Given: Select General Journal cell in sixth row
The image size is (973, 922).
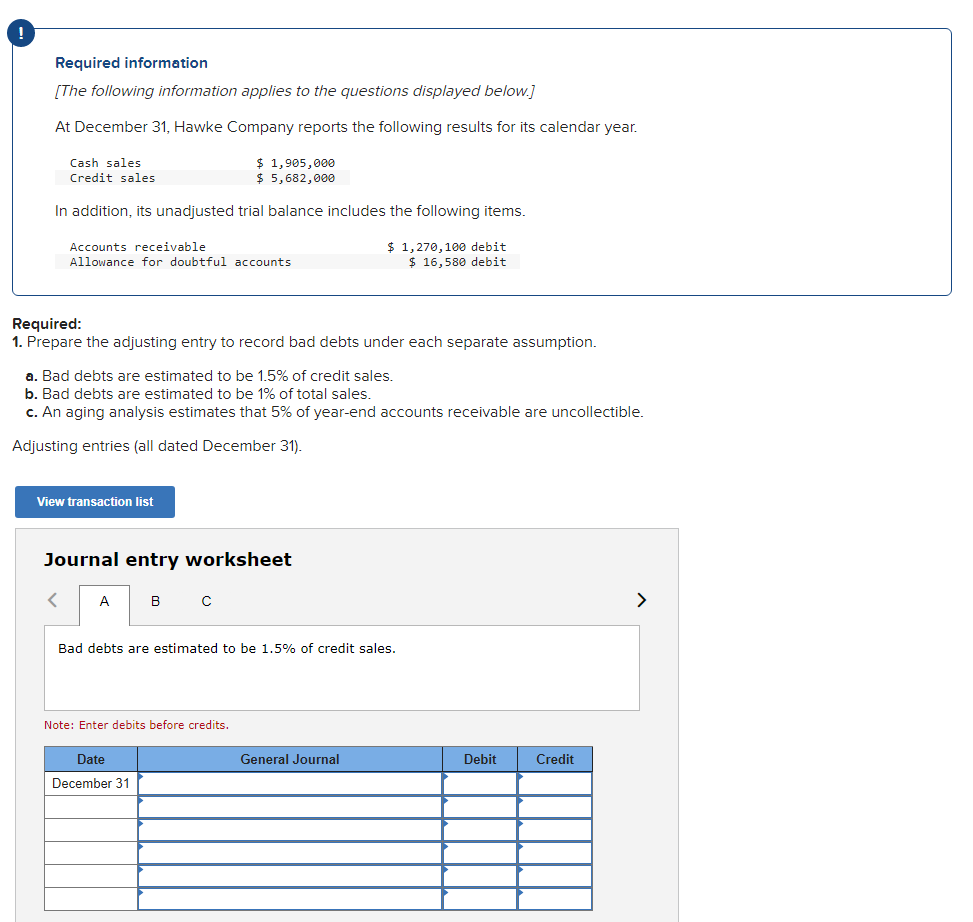Looking at the screenshot, I should coord(290,899).
